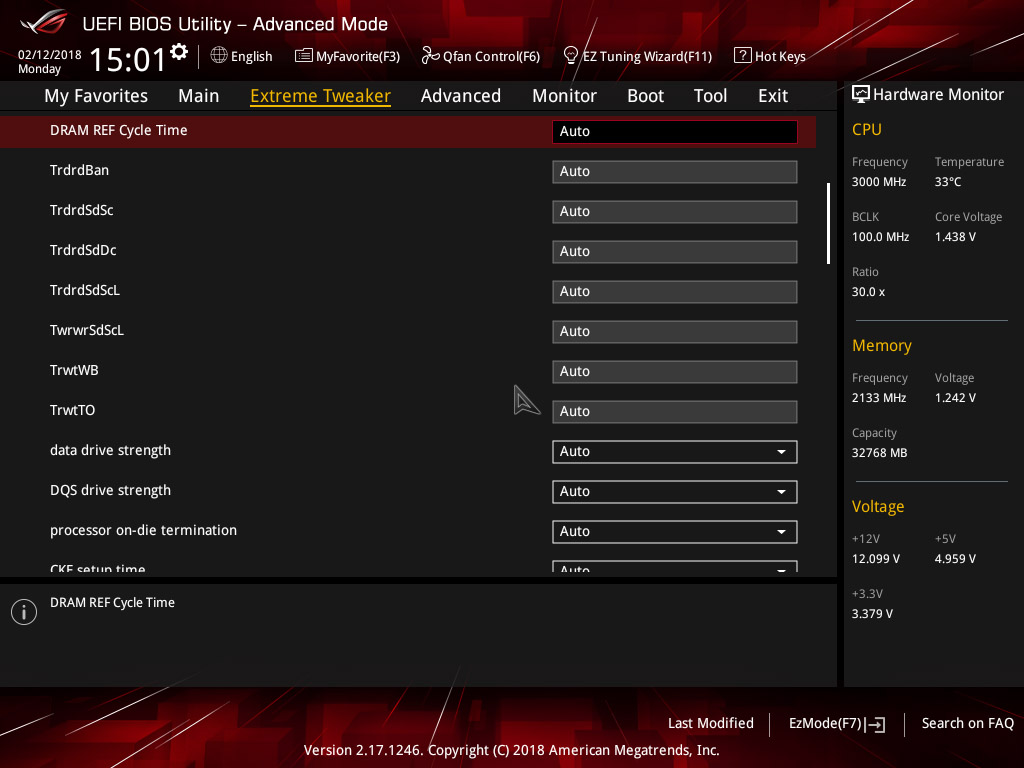
Task: Open the DQS drive strength dropdown
Action: pyautogui.click(x=675, y=492)
